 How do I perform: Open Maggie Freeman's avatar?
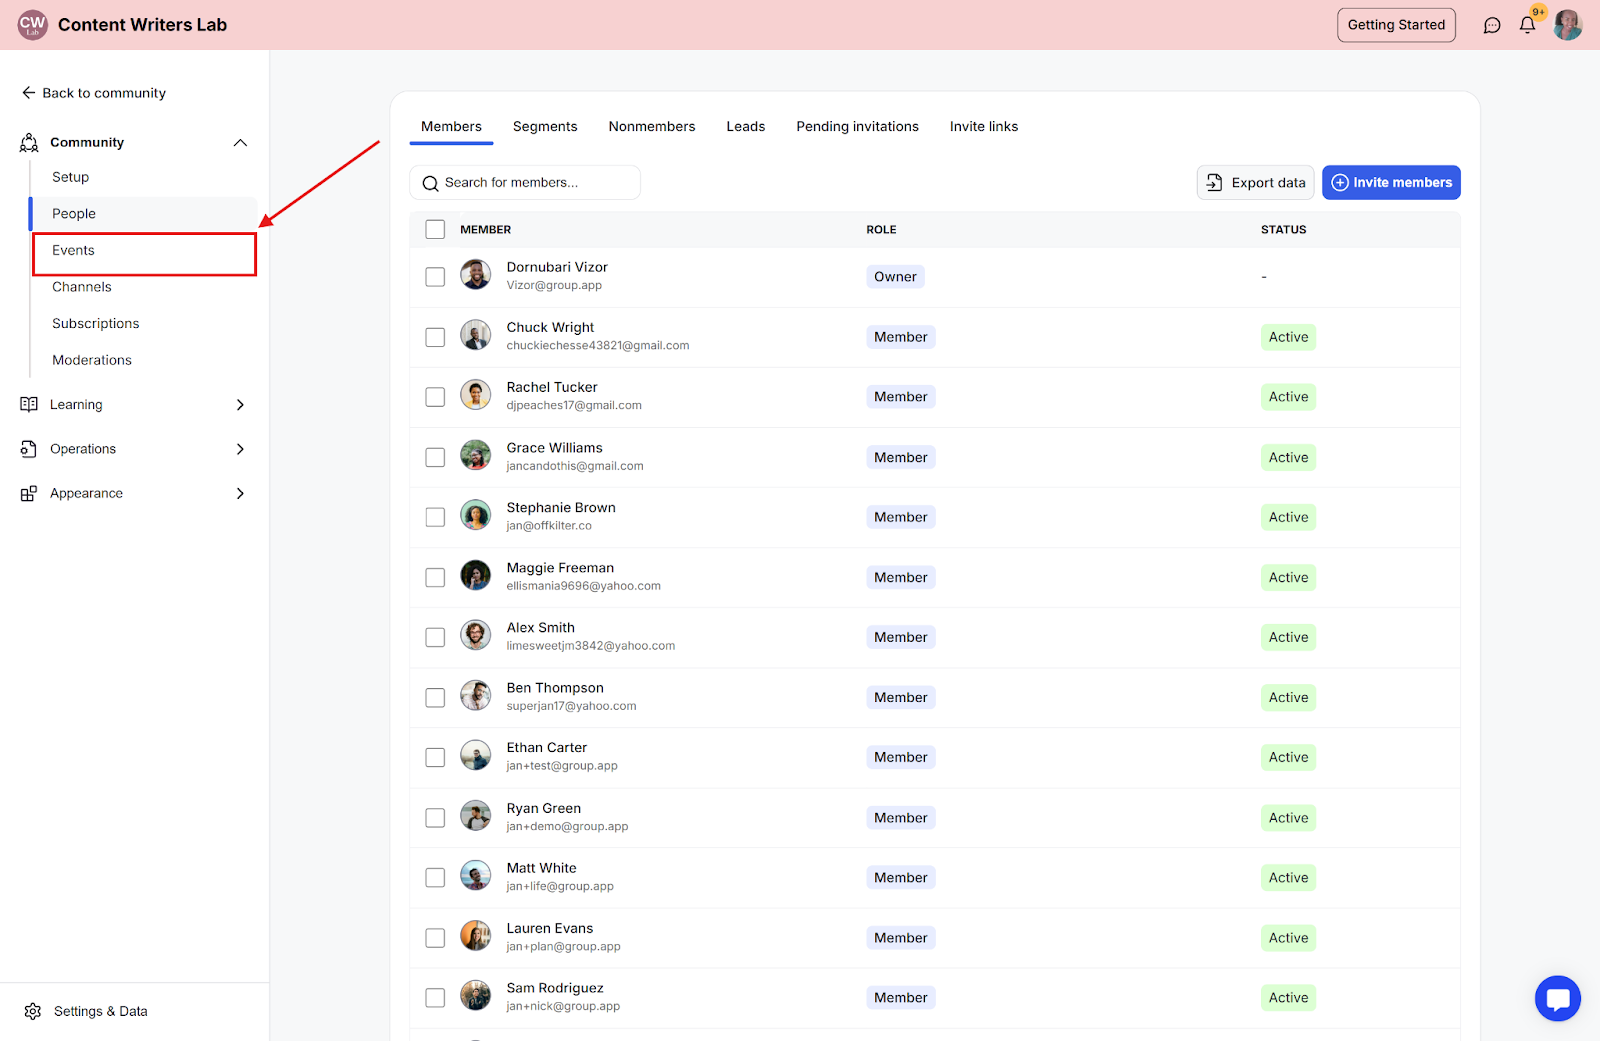(475, 575)
